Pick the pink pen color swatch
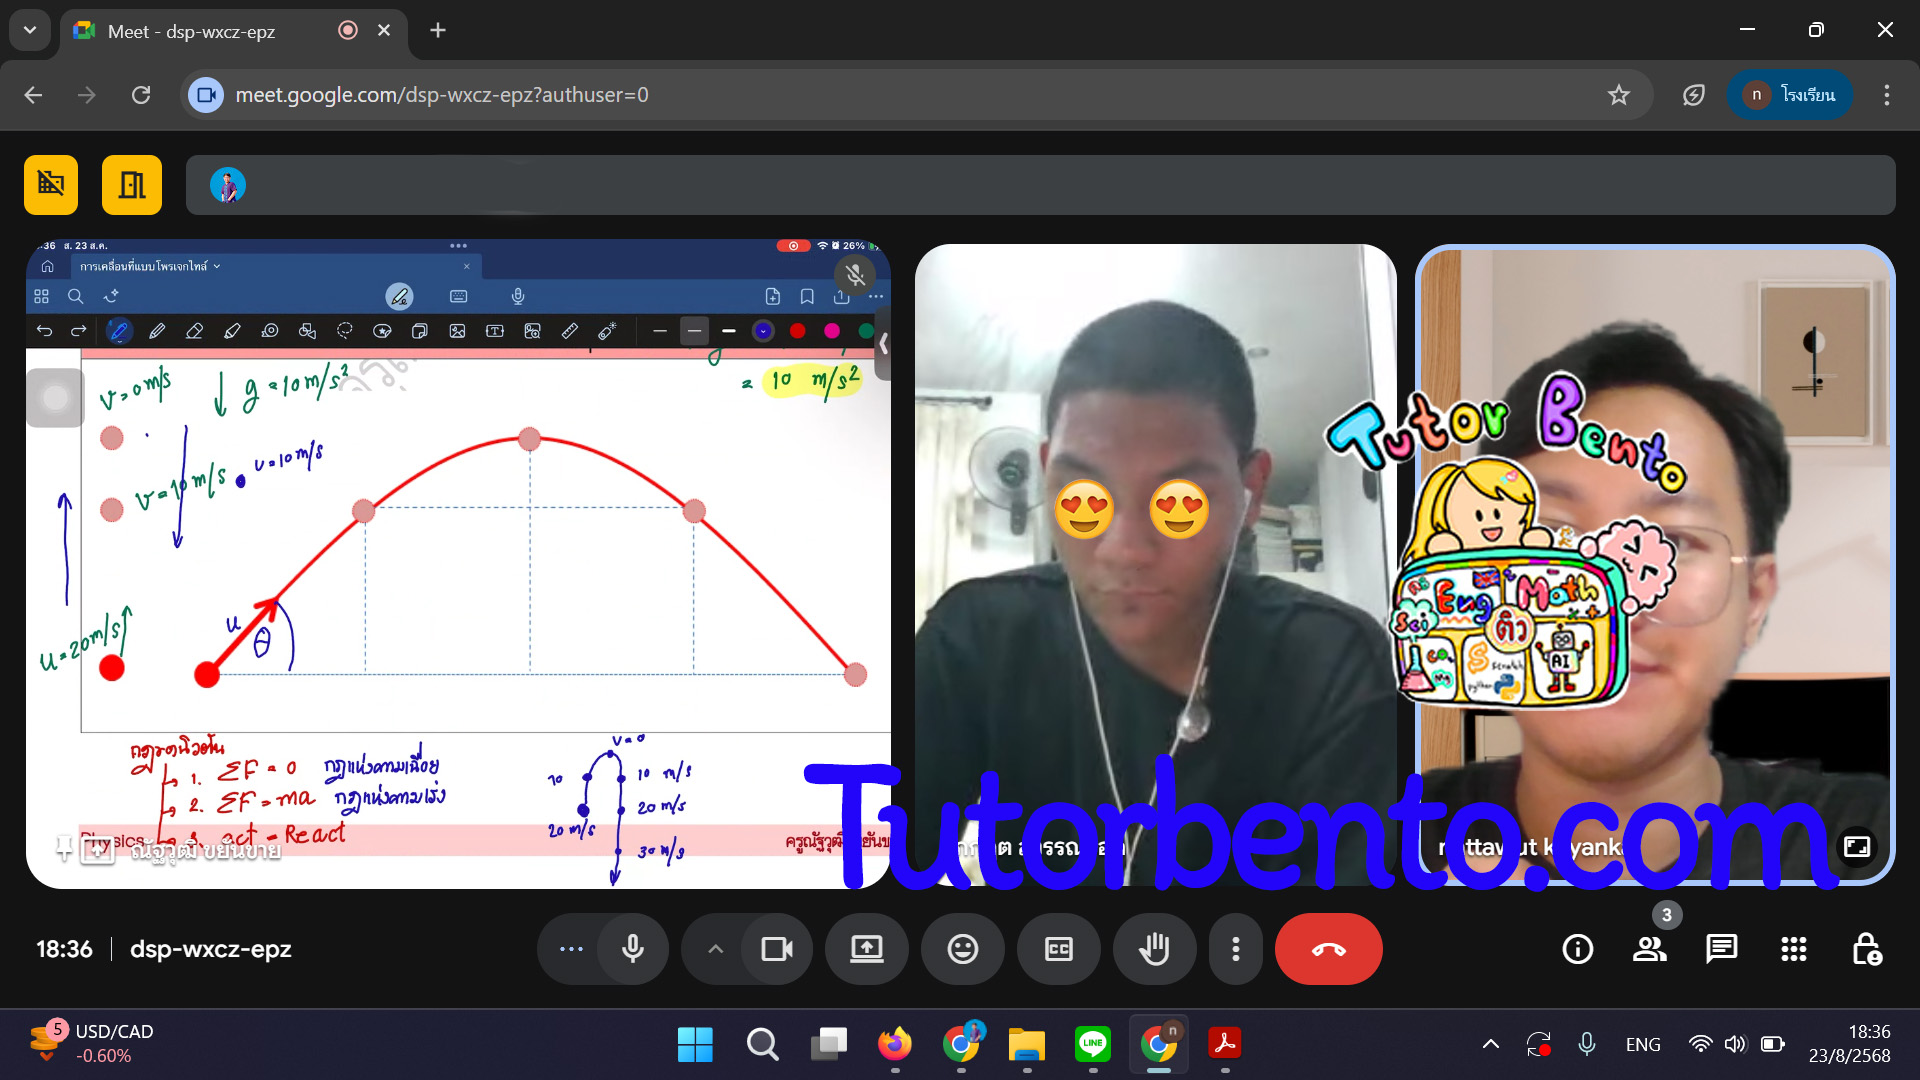The width and height of the screenshot is (1920, 1080). [x=832, y=331]
